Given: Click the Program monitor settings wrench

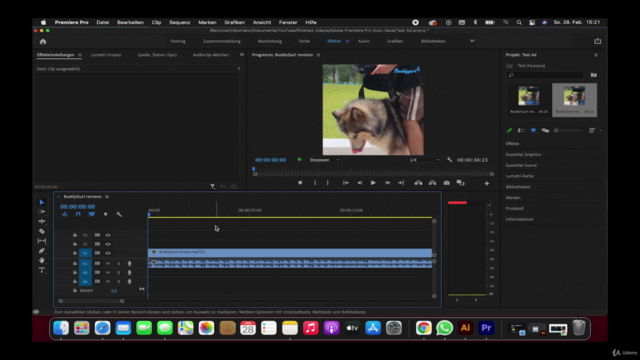Looking at the screenshot, I should pyautogui.click(x=449, y=160).
